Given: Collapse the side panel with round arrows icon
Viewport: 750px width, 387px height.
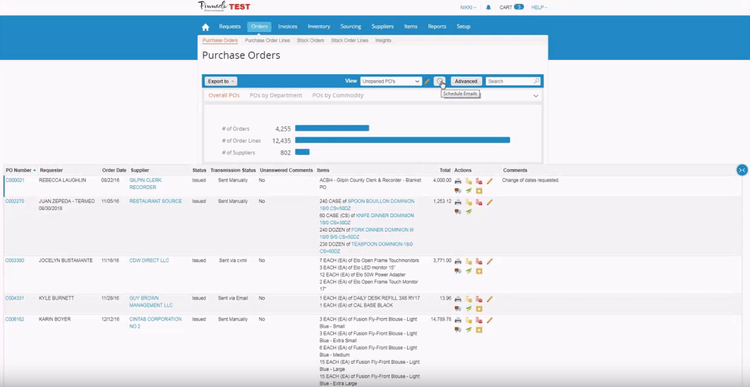Looking at the screenshot, I should pyautogui.click(x=742, y=170).
